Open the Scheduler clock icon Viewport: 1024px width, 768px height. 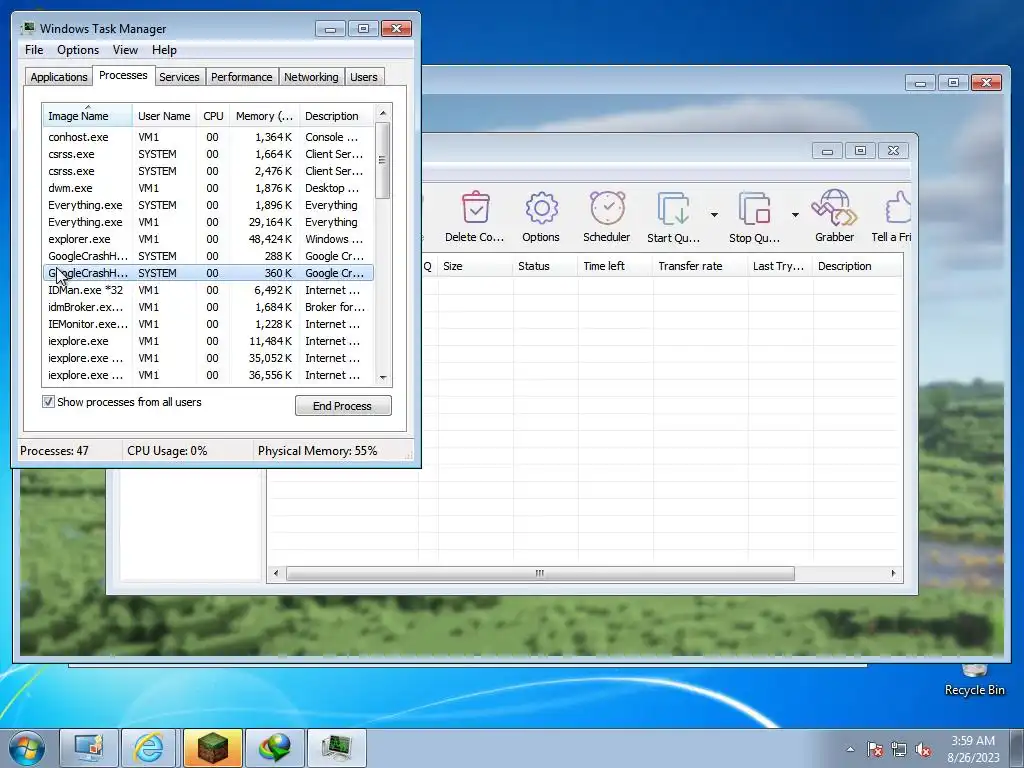coord(607,208)
